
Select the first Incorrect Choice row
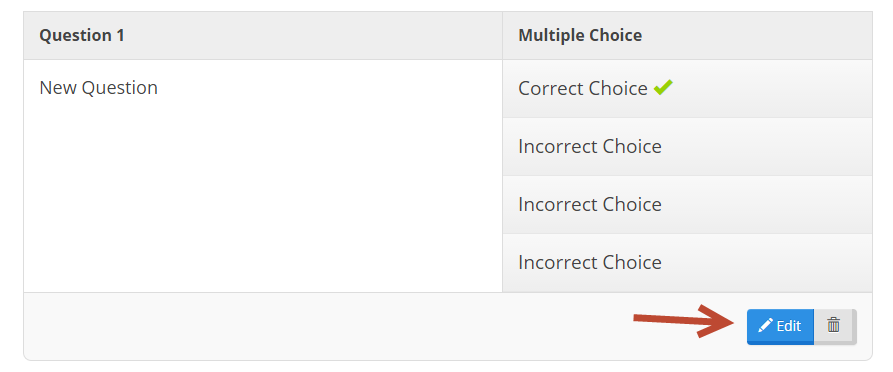tap(687, 146)
